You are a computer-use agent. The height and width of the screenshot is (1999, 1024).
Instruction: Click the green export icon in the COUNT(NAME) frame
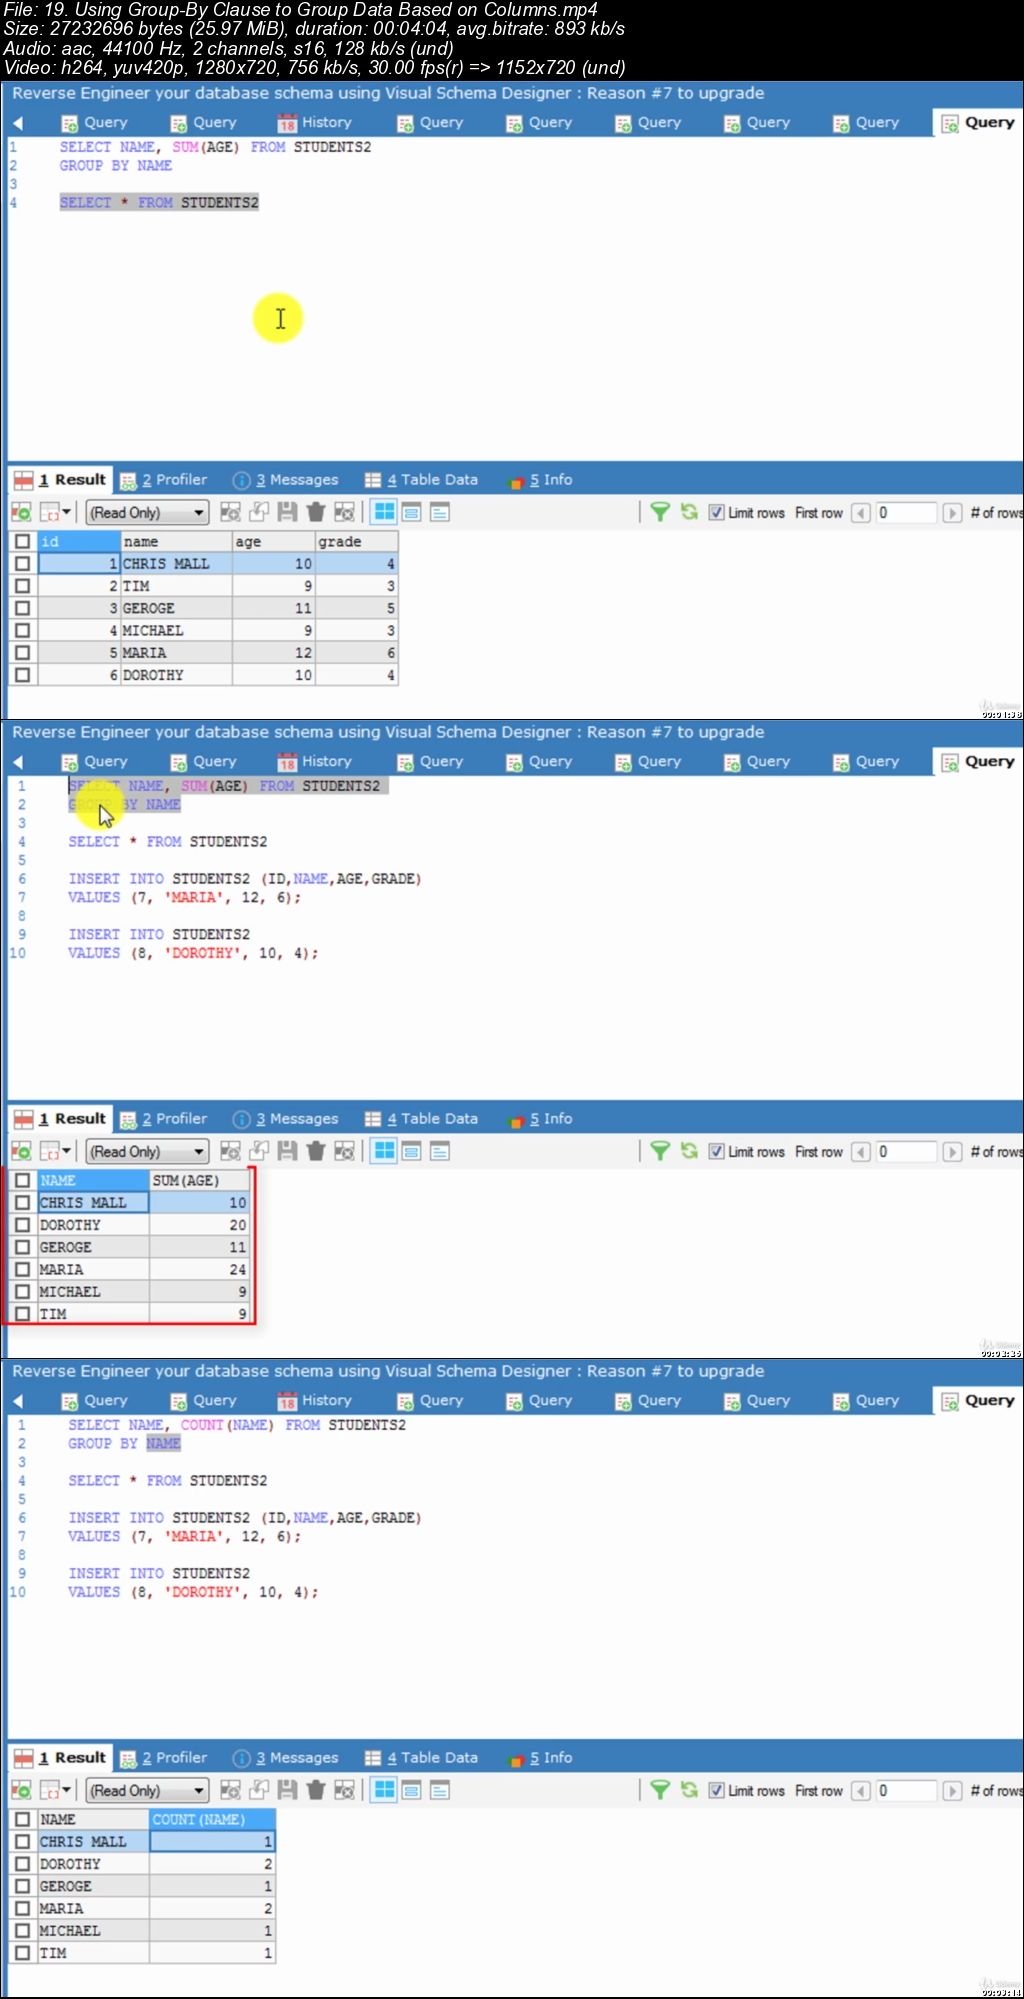(21, 1790)
